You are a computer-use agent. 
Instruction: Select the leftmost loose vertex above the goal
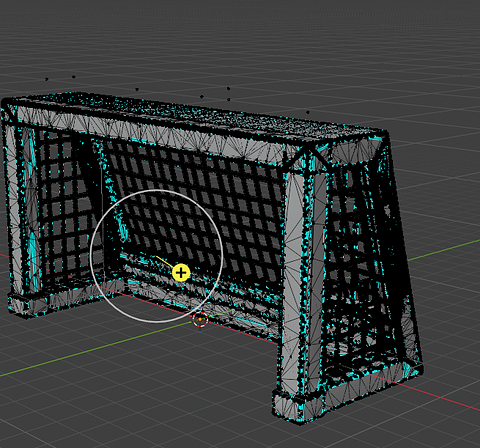tap(46, 79)
